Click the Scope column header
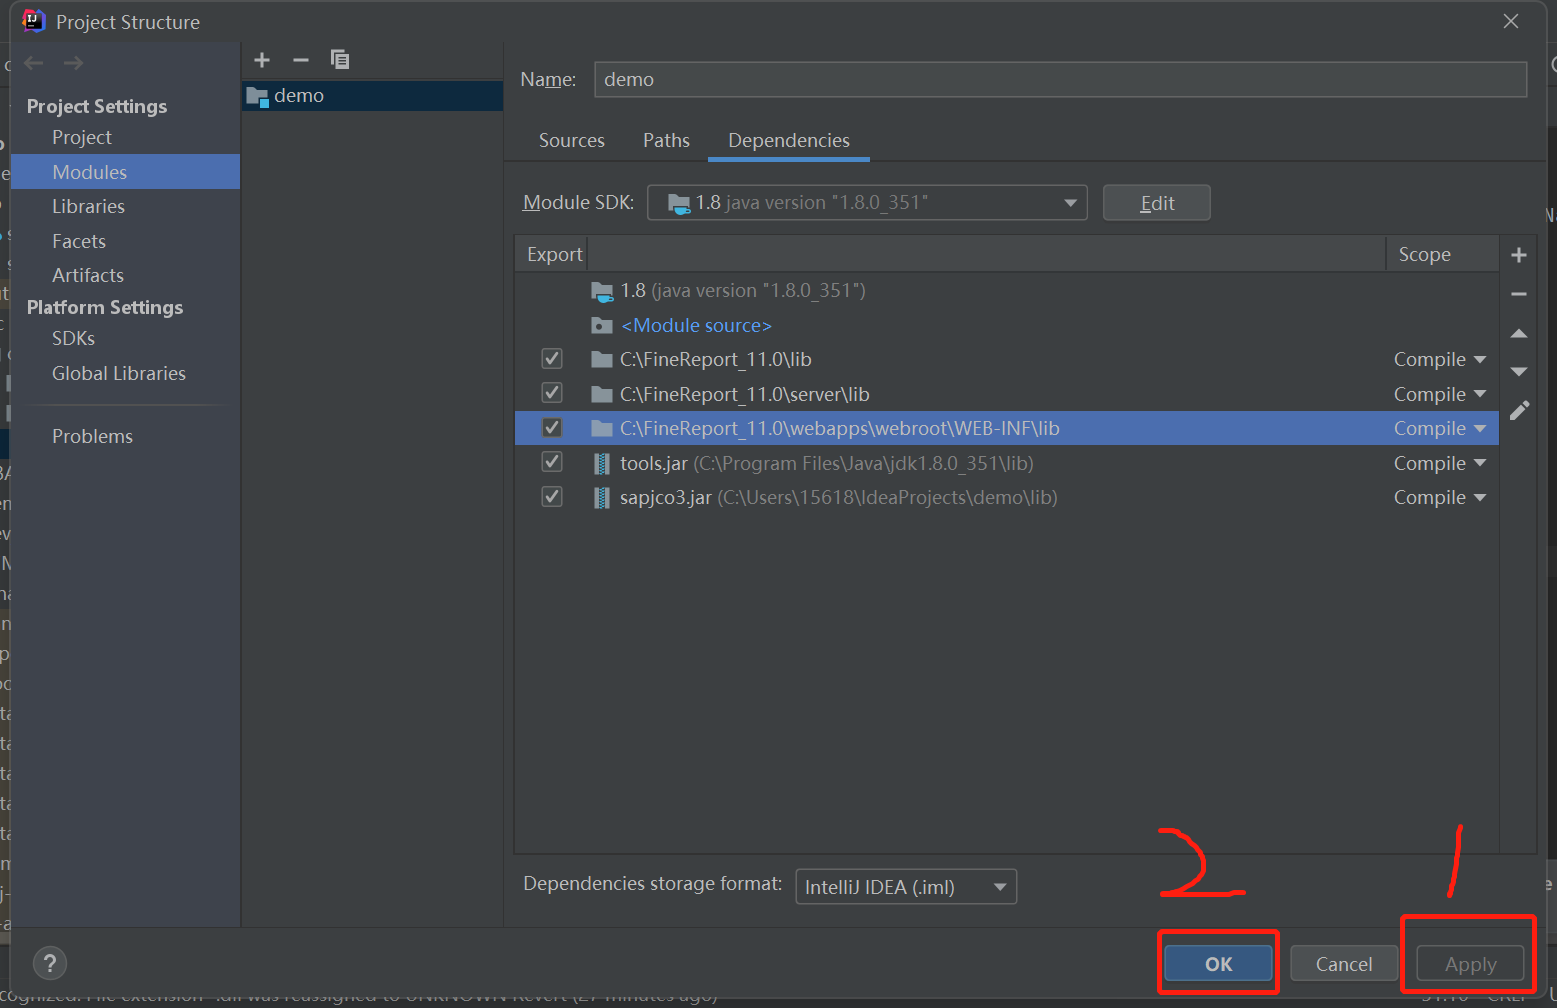 point(1425,255)
